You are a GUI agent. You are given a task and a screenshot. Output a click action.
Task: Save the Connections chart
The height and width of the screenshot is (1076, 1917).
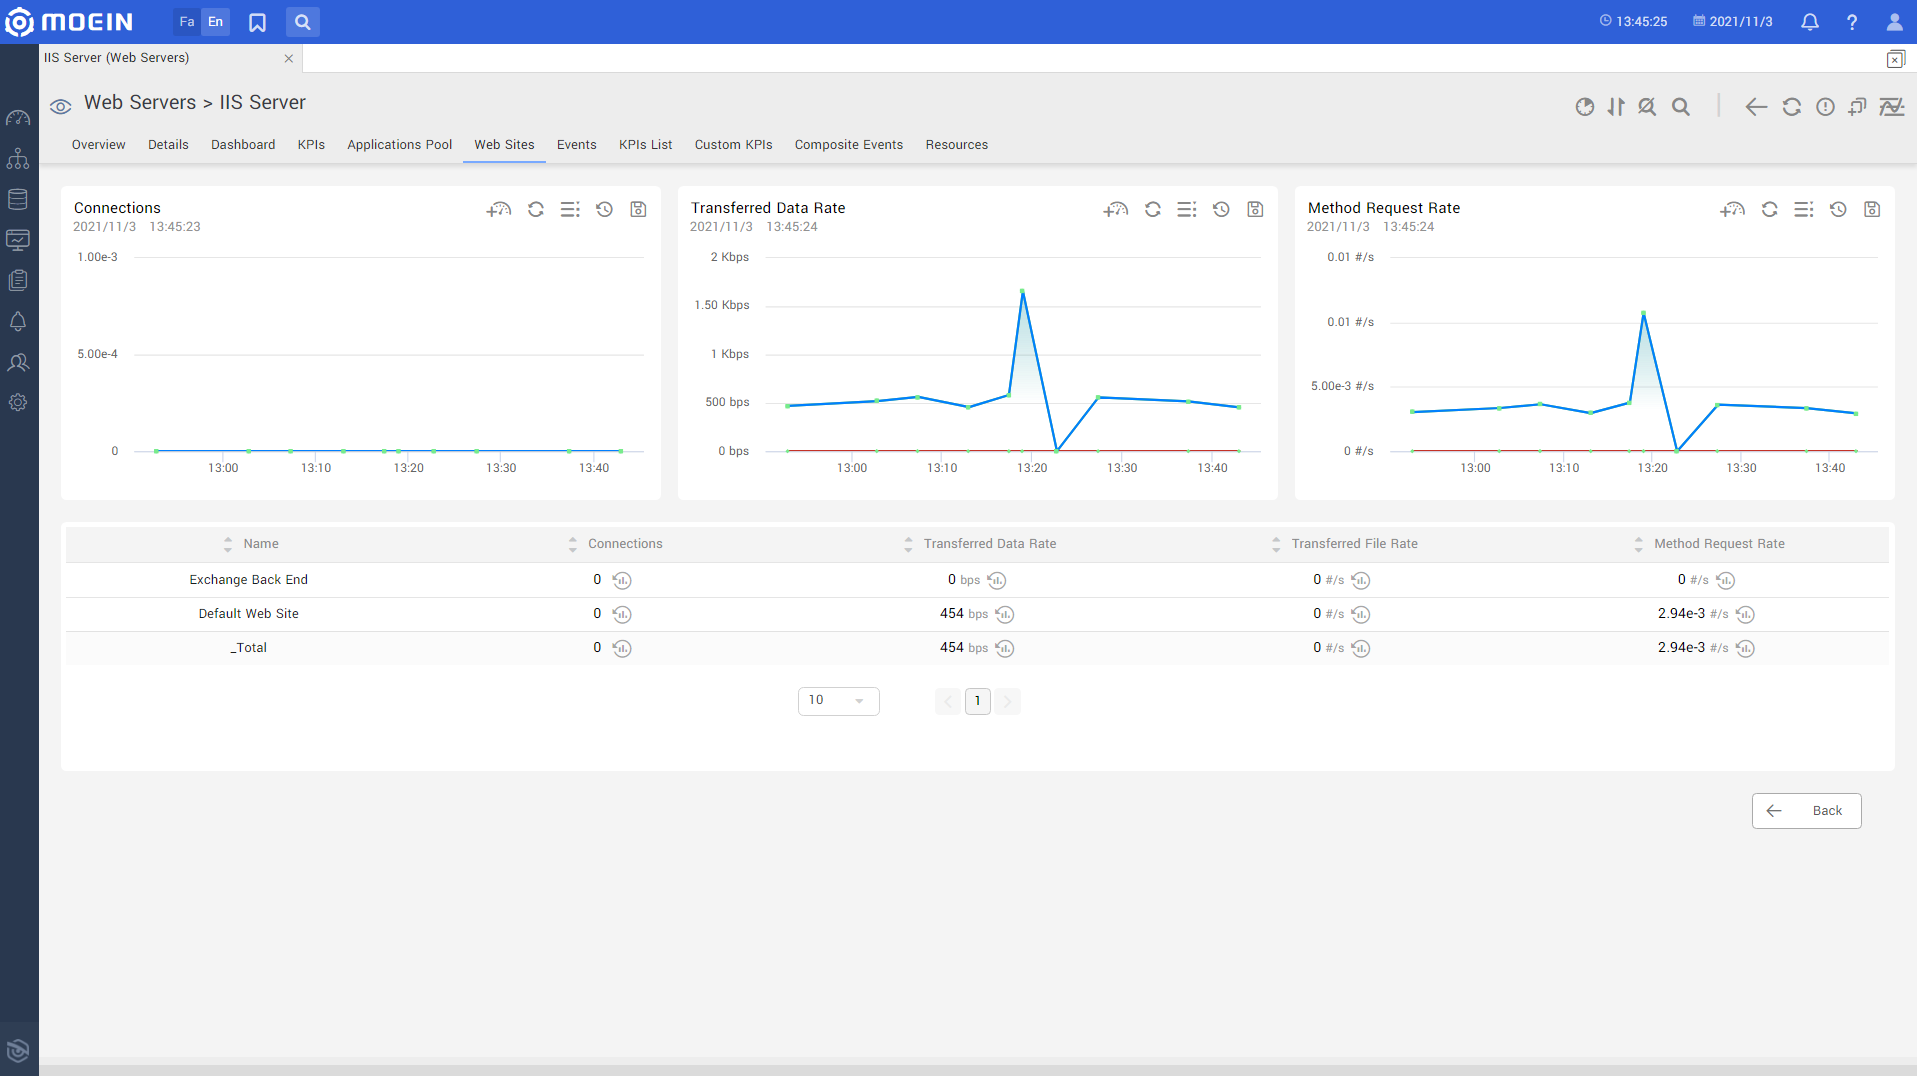coord(638,209)
